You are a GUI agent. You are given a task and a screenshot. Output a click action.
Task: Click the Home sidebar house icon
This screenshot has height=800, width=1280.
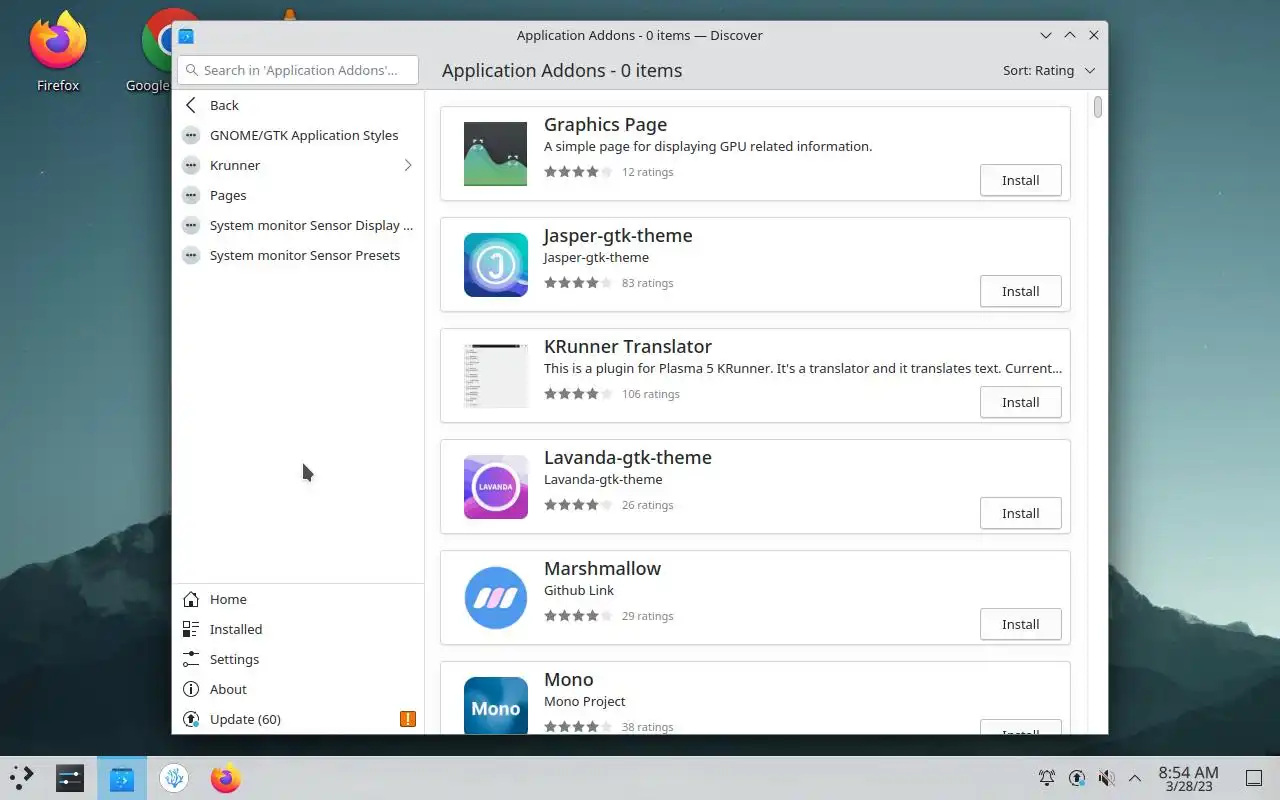191,599
